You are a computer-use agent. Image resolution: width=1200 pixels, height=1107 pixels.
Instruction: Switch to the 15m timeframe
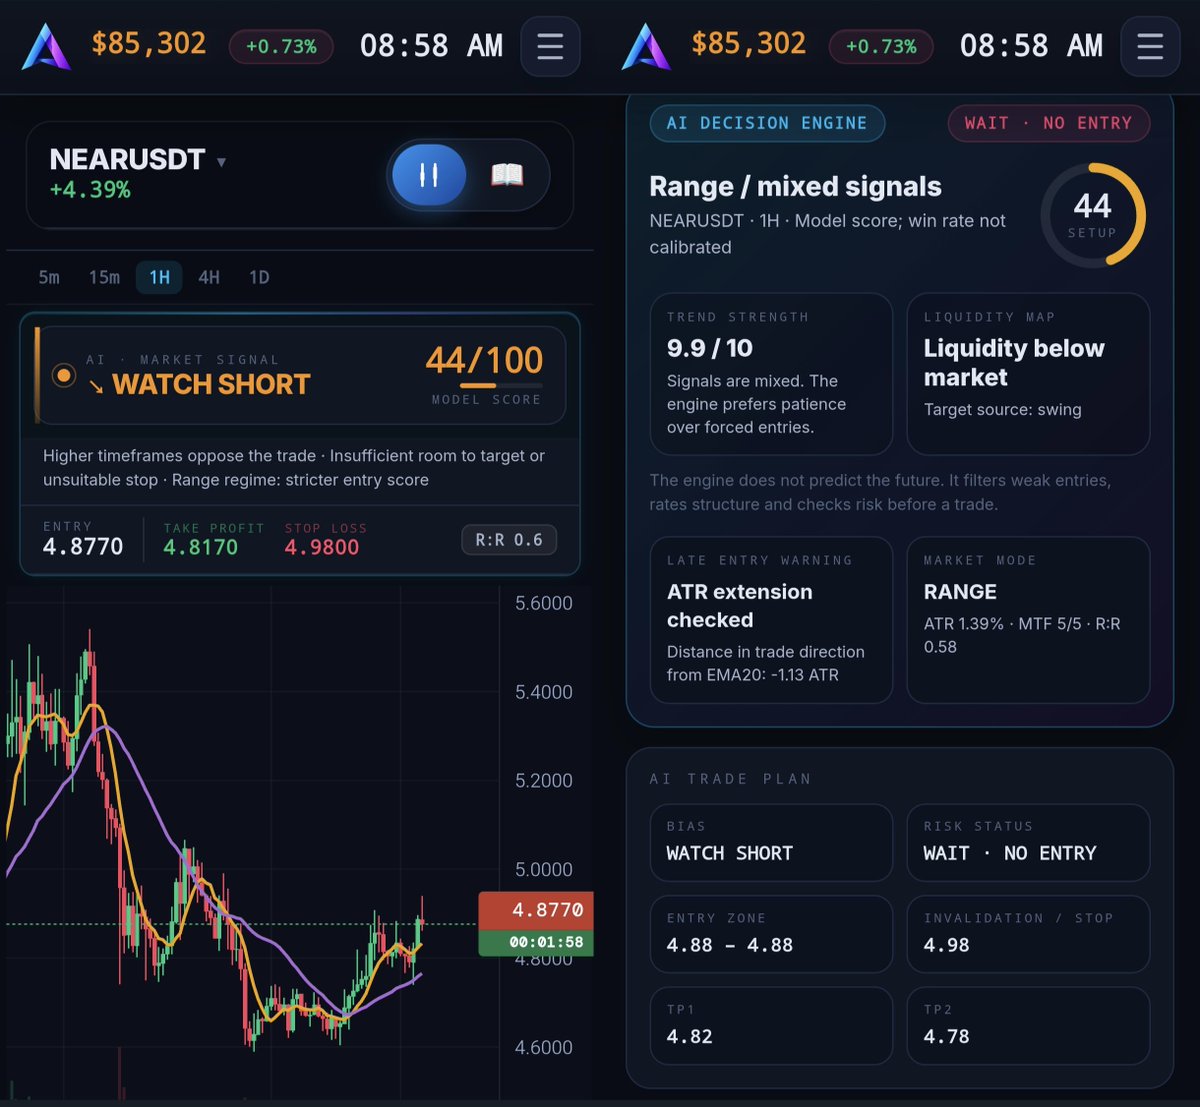pyautogui.click(x=104, y=277)
